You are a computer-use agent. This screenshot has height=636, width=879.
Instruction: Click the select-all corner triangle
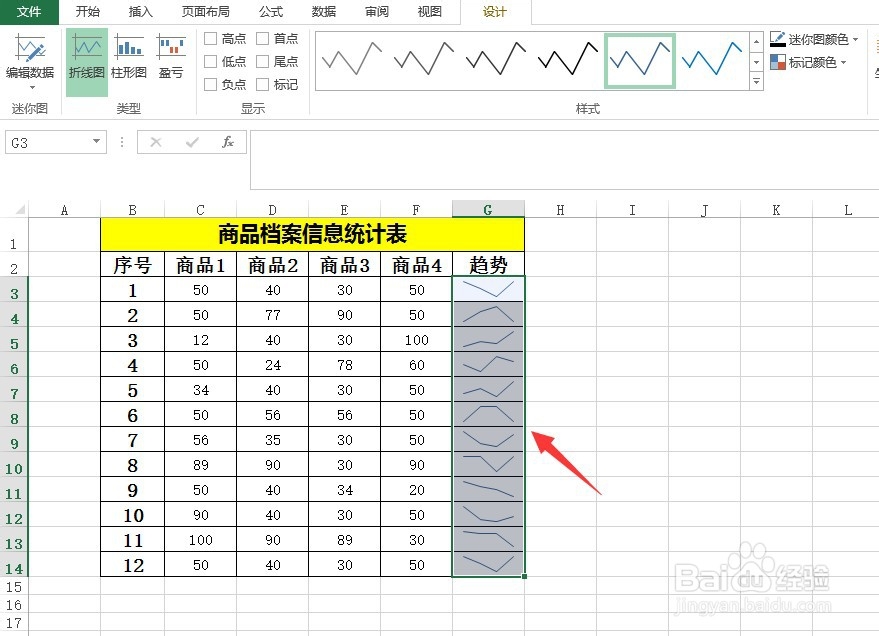(20, 210)
